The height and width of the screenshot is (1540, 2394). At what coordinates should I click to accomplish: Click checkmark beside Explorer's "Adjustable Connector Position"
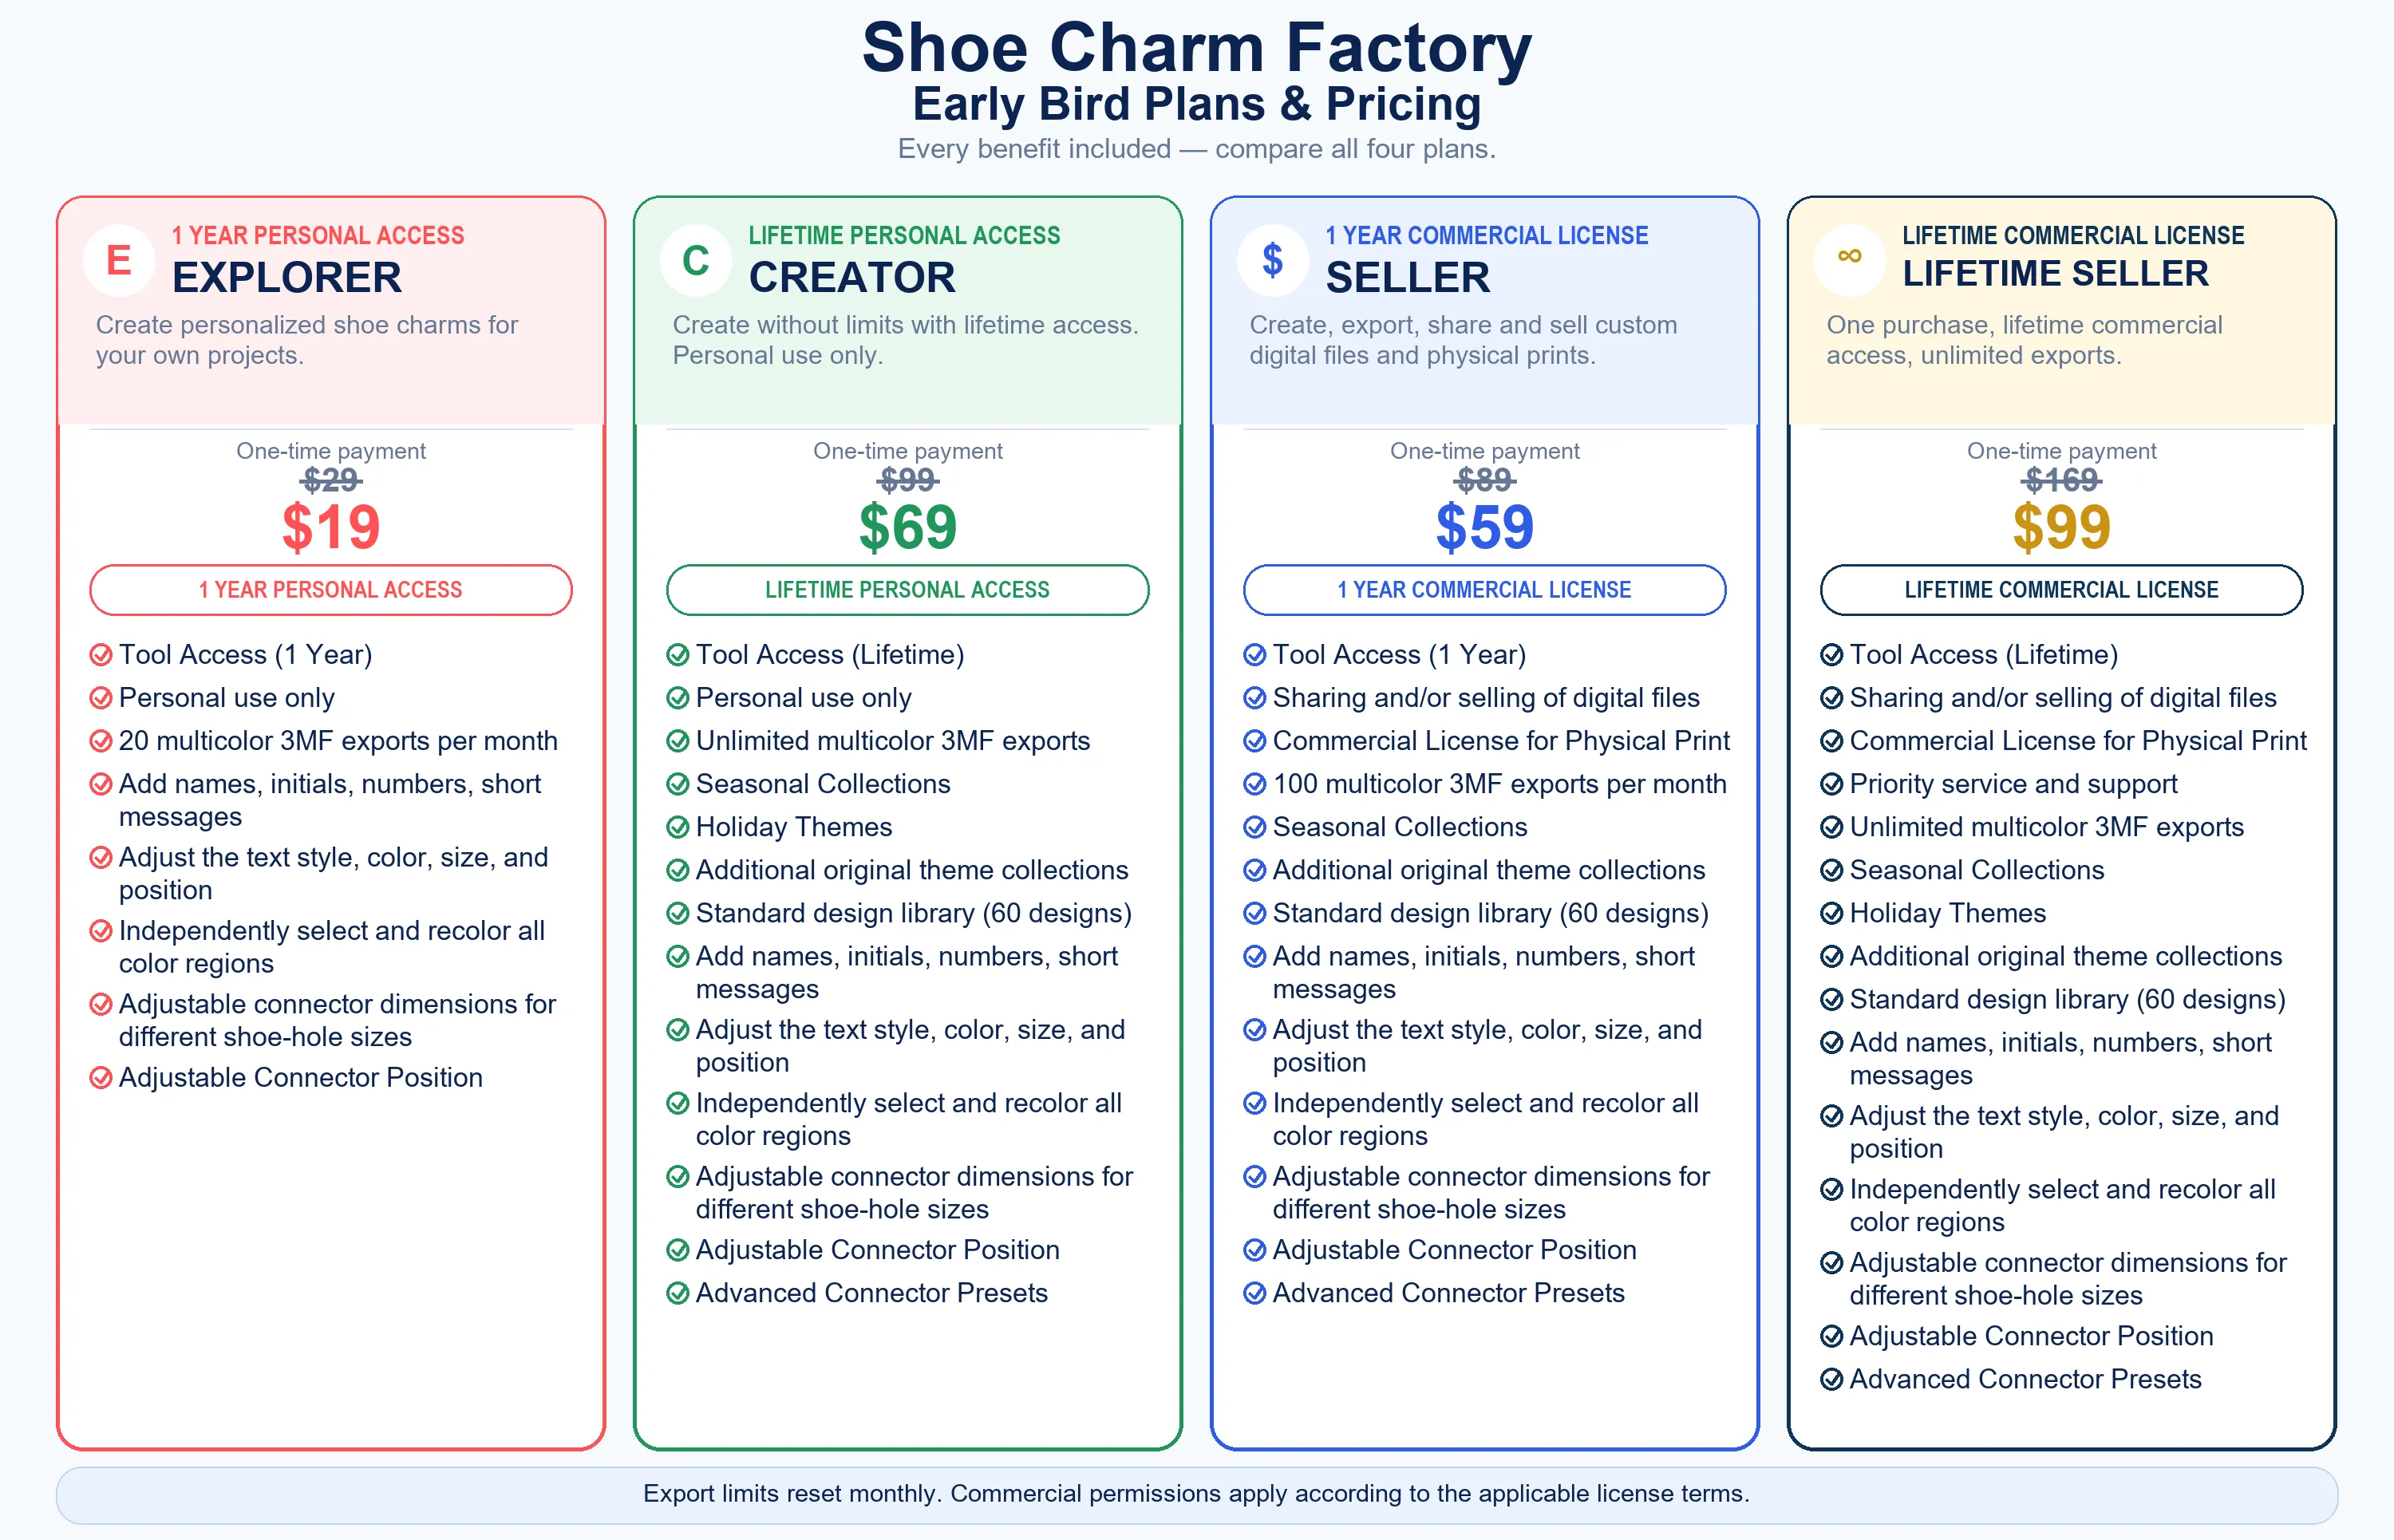[101, 1078]
